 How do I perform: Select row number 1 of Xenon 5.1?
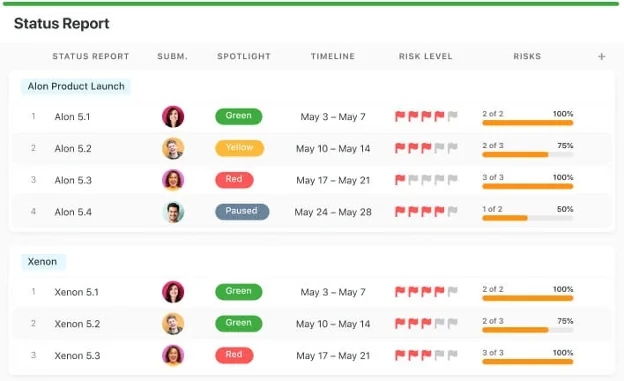(x=33, y=292)
